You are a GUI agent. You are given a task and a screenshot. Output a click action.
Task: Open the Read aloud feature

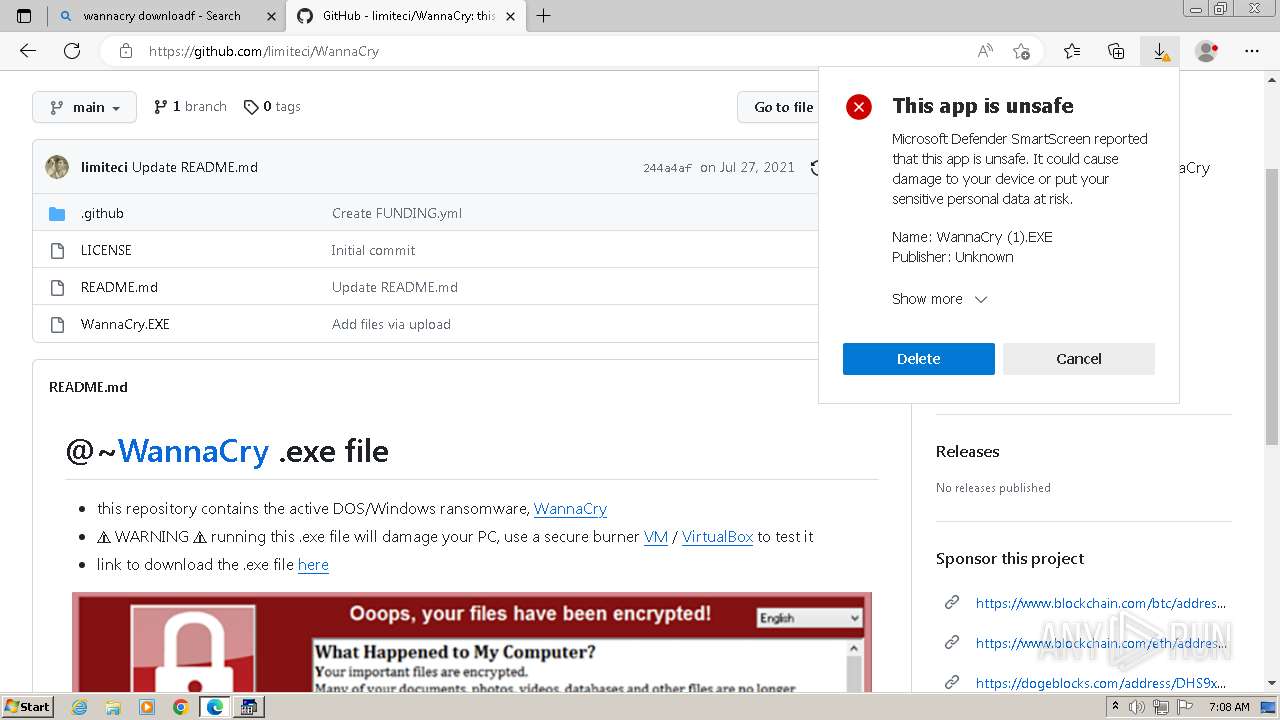coord(985,51)
